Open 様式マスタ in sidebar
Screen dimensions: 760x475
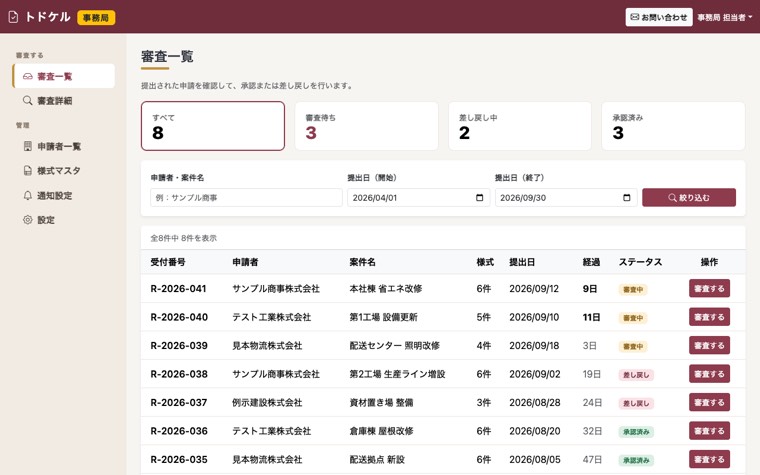[63, 171]
